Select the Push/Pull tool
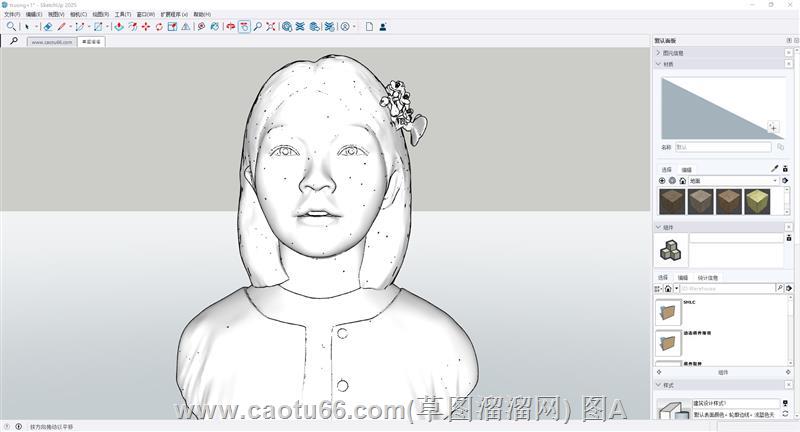The height and width of the screenshot is (432, 800). pyautogui.click(x=119, y=27)
